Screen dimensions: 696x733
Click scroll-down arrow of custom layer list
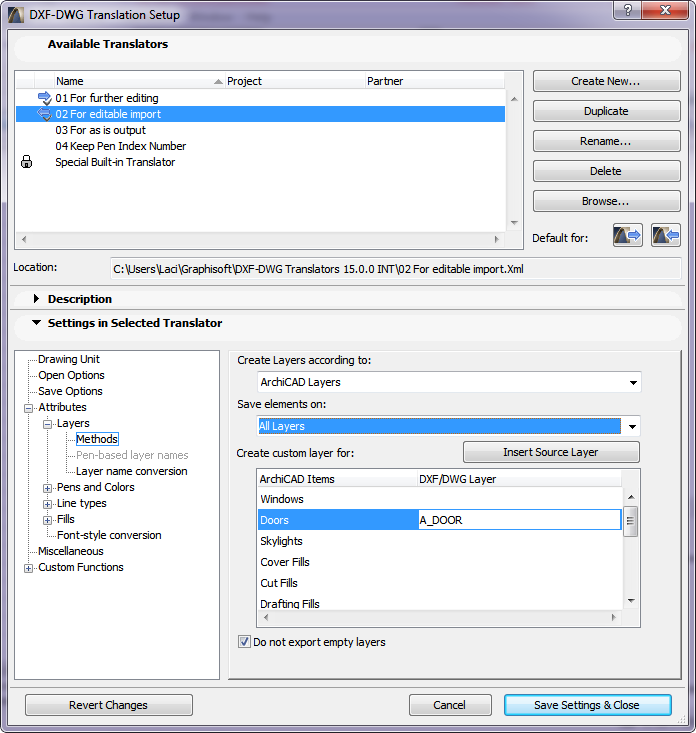coord(631,601)
